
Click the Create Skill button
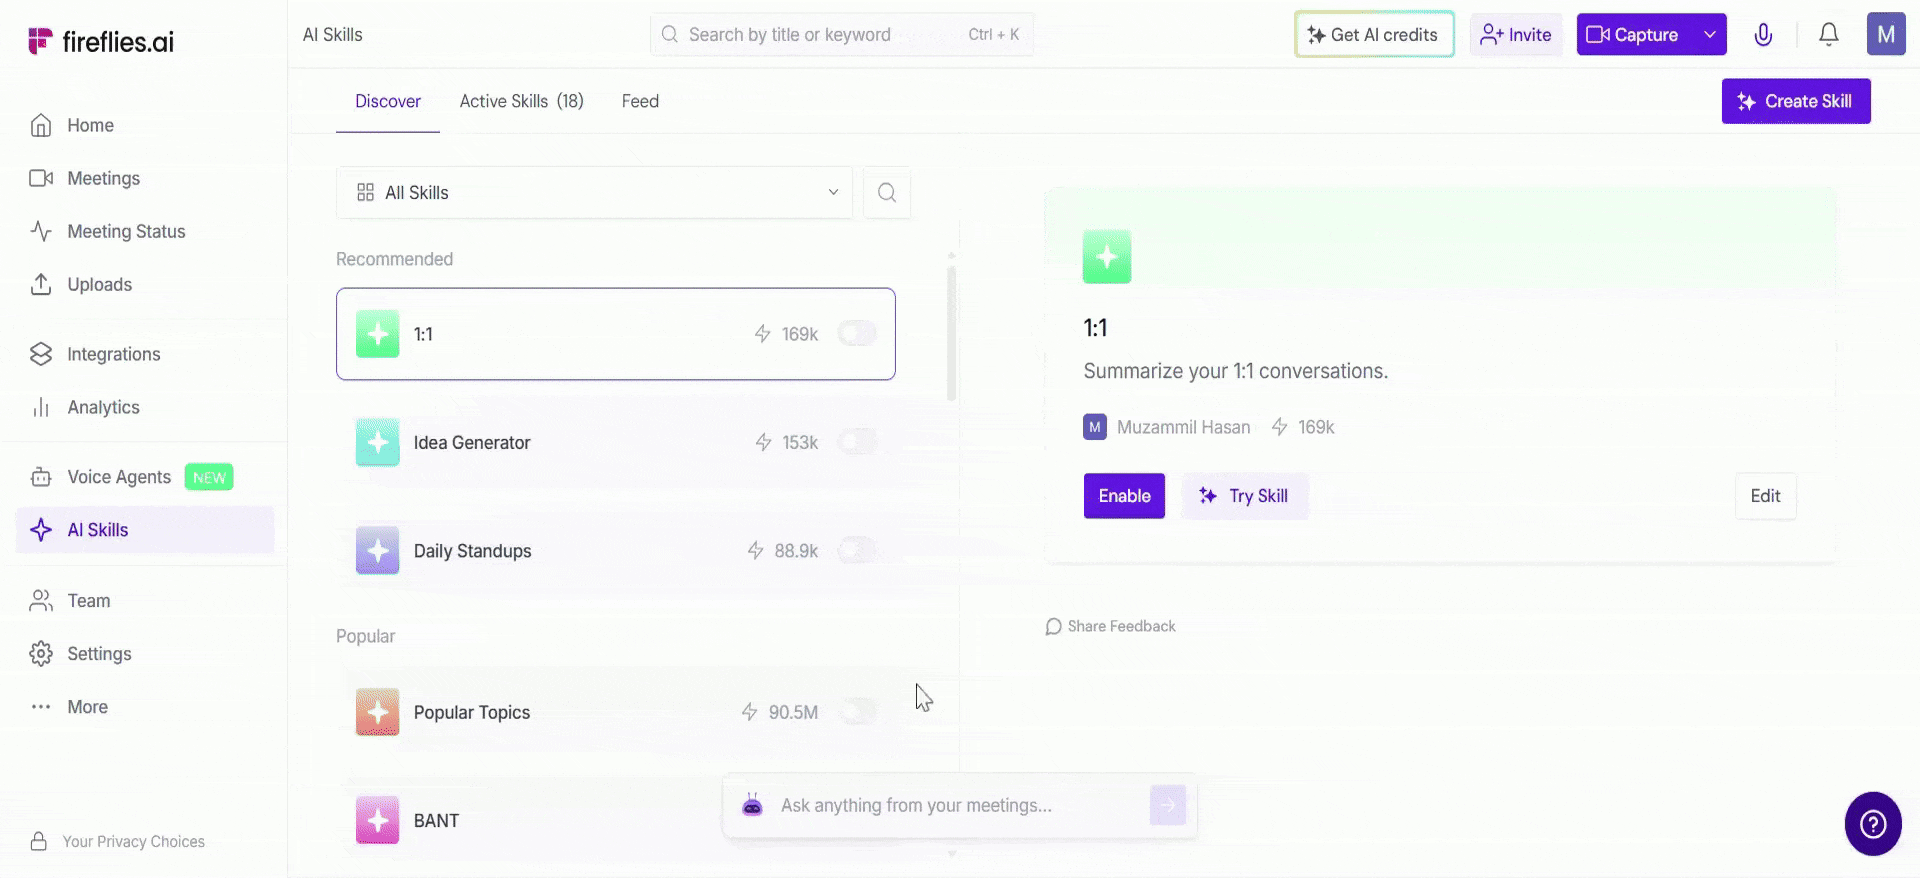tap(1796, 101)
